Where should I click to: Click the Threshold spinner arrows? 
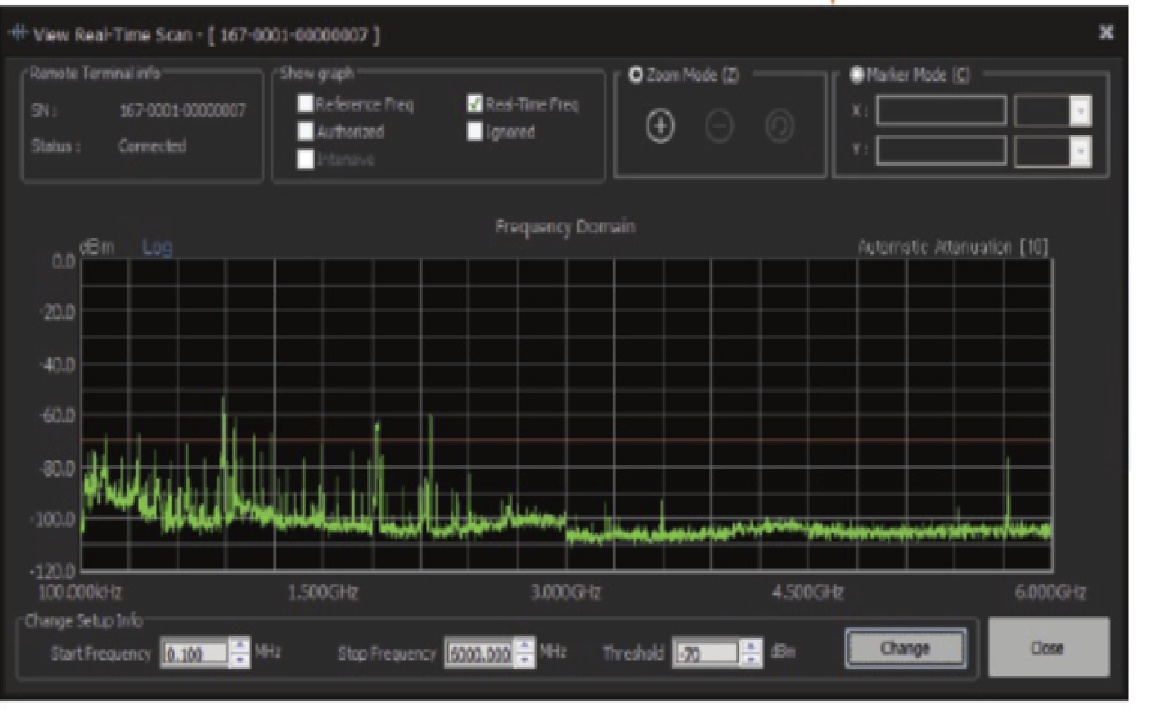click(752, 654)
